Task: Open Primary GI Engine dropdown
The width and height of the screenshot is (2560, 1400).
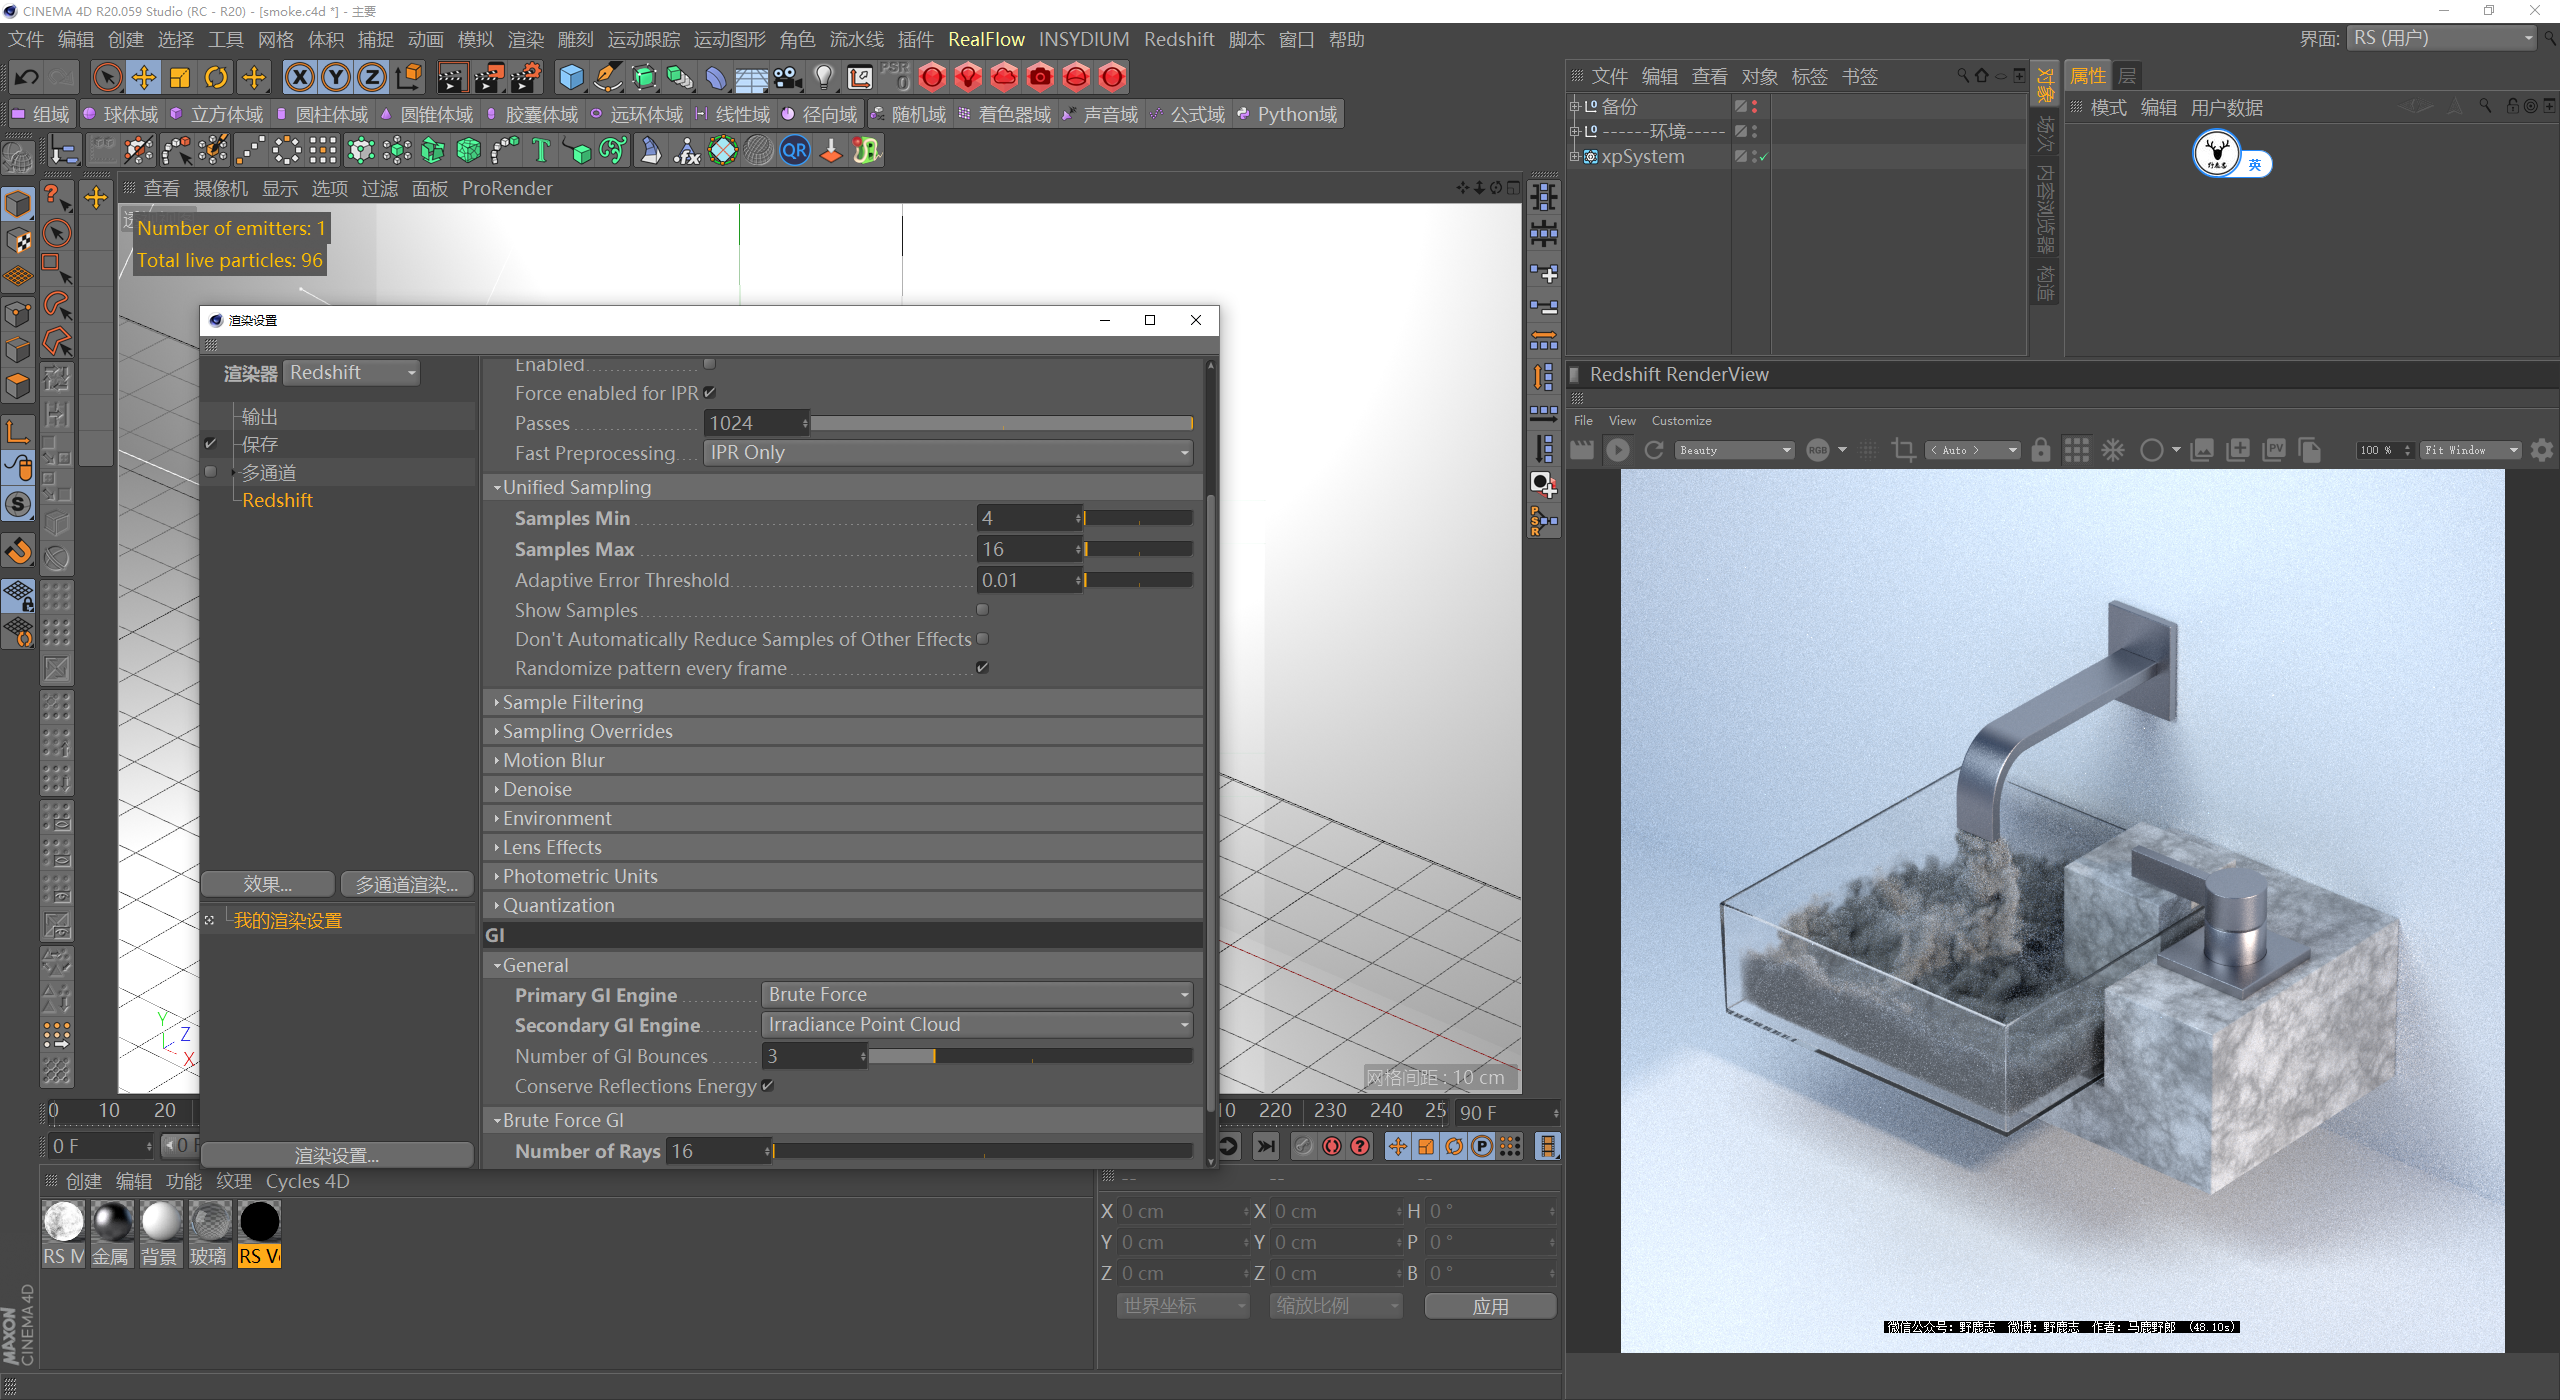Action: coord(977,995)
